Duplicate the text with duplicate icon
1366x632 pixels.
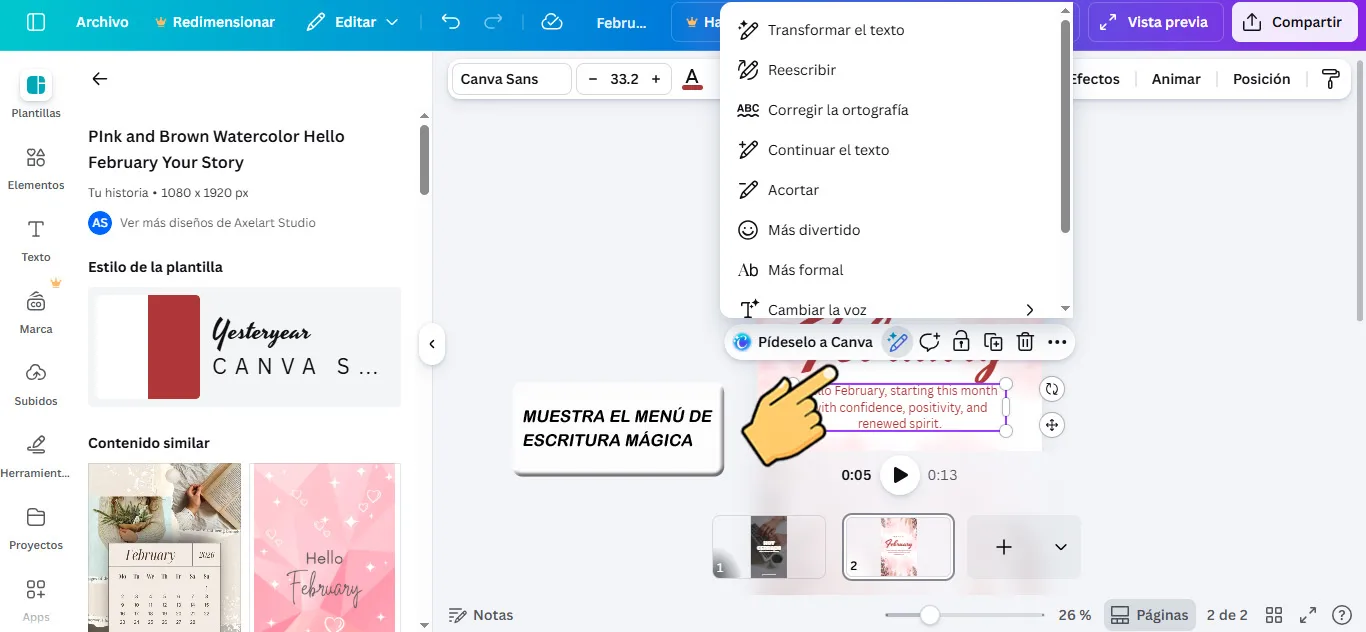[993, 341]
